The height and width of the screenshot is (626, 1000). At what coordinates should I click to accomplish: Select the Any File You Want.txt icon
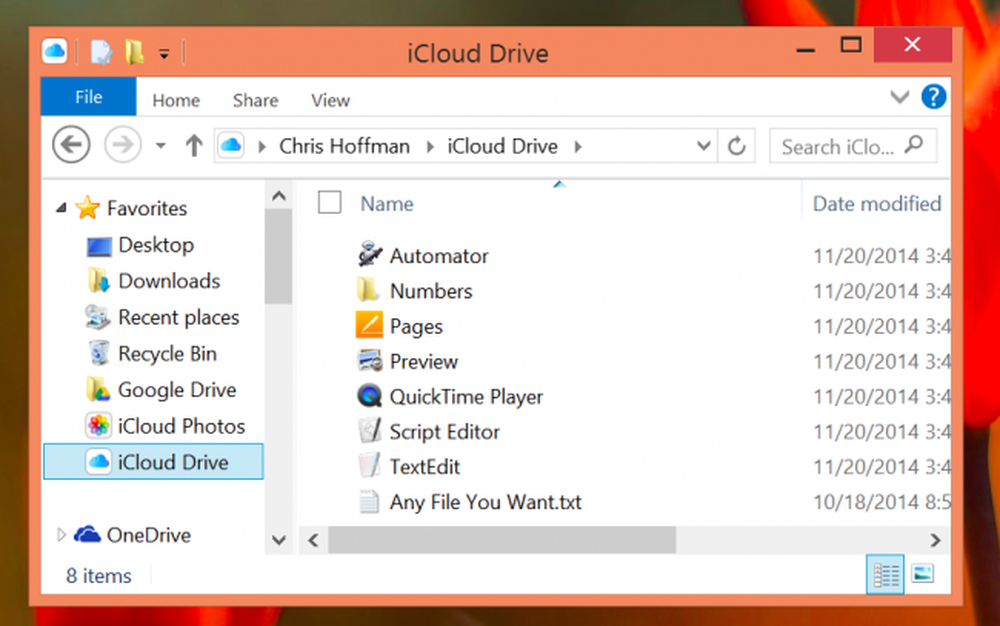click(x=369, y=501)
